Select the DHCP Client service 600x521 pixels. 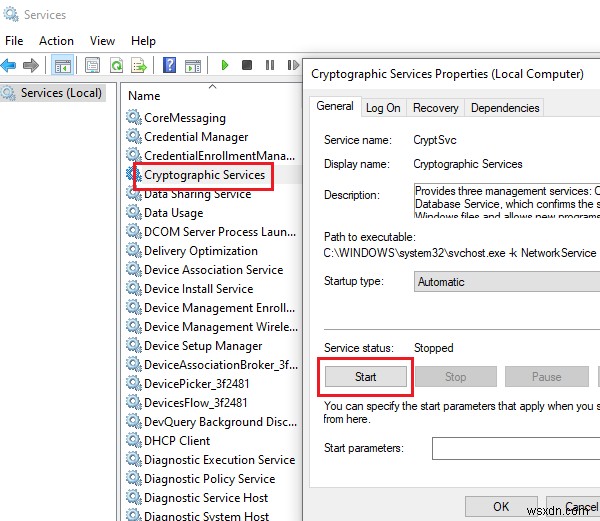177,441
